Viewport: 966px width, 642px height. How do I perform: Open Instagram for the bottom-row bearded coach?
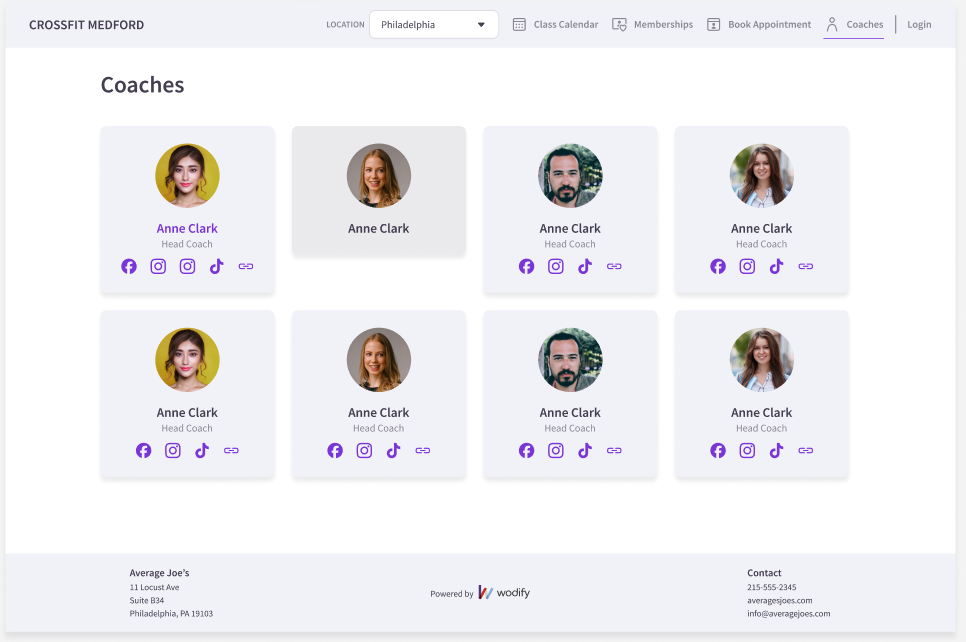(556, 450)
